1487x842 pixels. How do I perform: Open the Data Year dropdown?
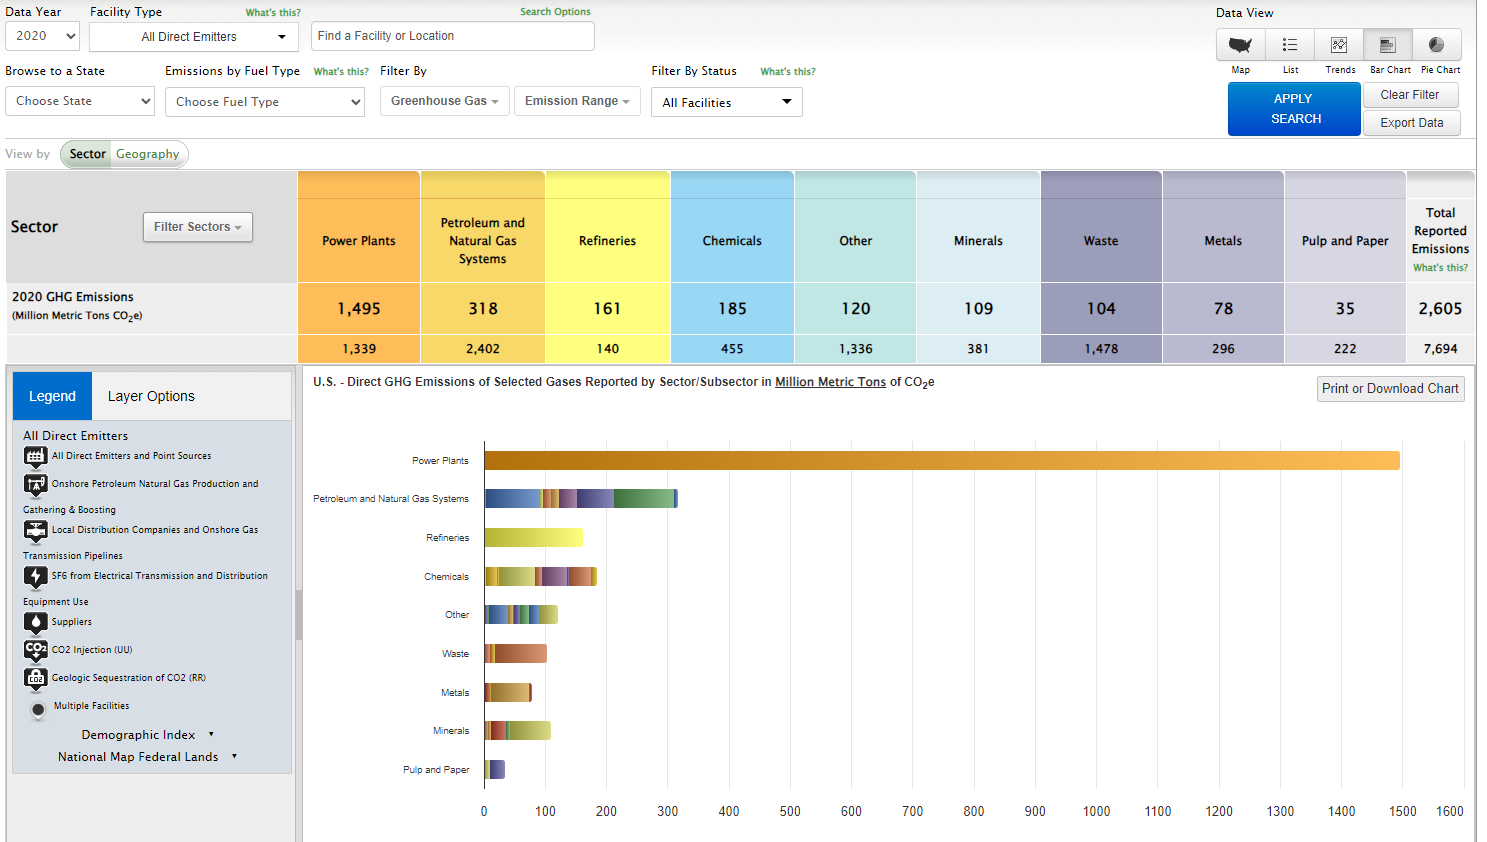click(x=42, y=36)
